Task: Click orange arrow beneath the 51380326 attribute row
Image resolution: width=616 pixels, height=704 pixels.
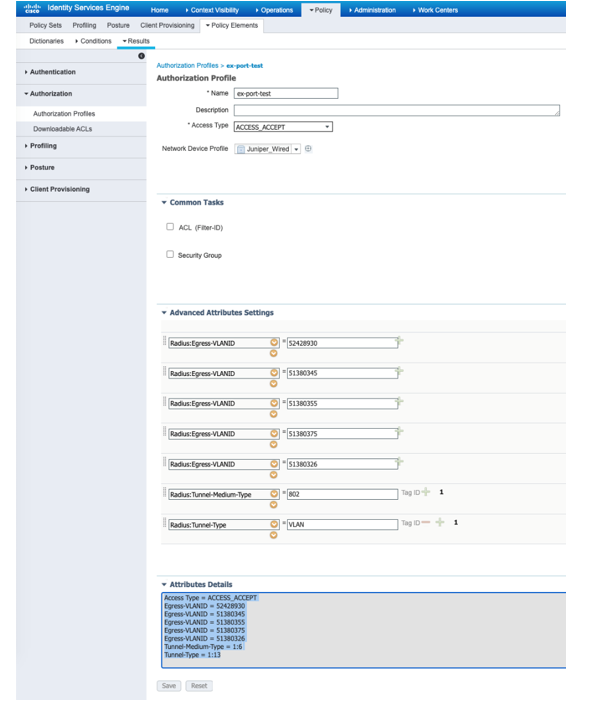Action: (x=273, y=475)
